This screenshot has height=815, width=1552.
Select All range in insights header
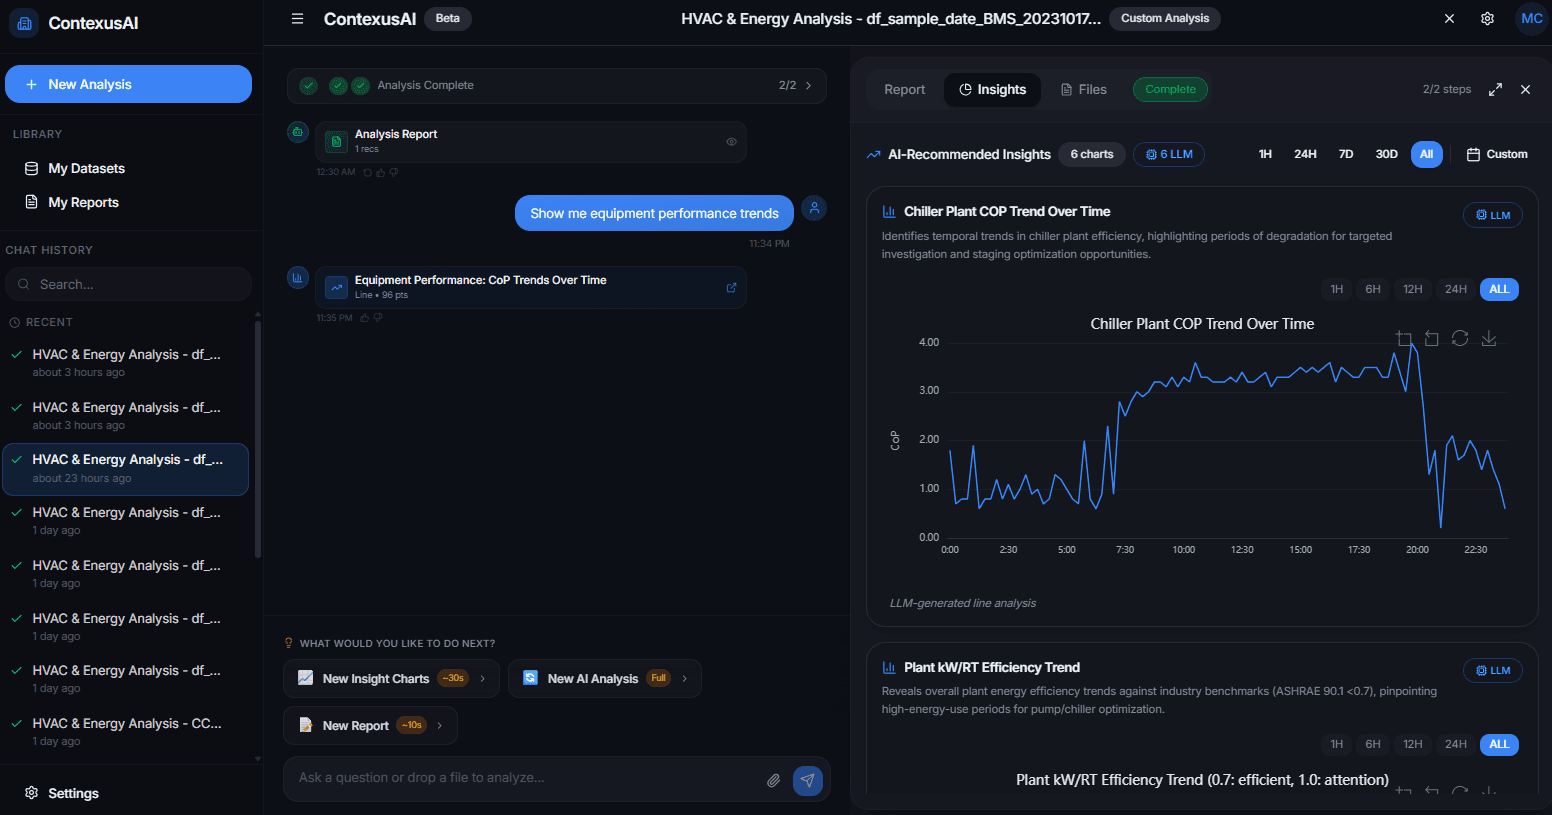coord(1426,154)
